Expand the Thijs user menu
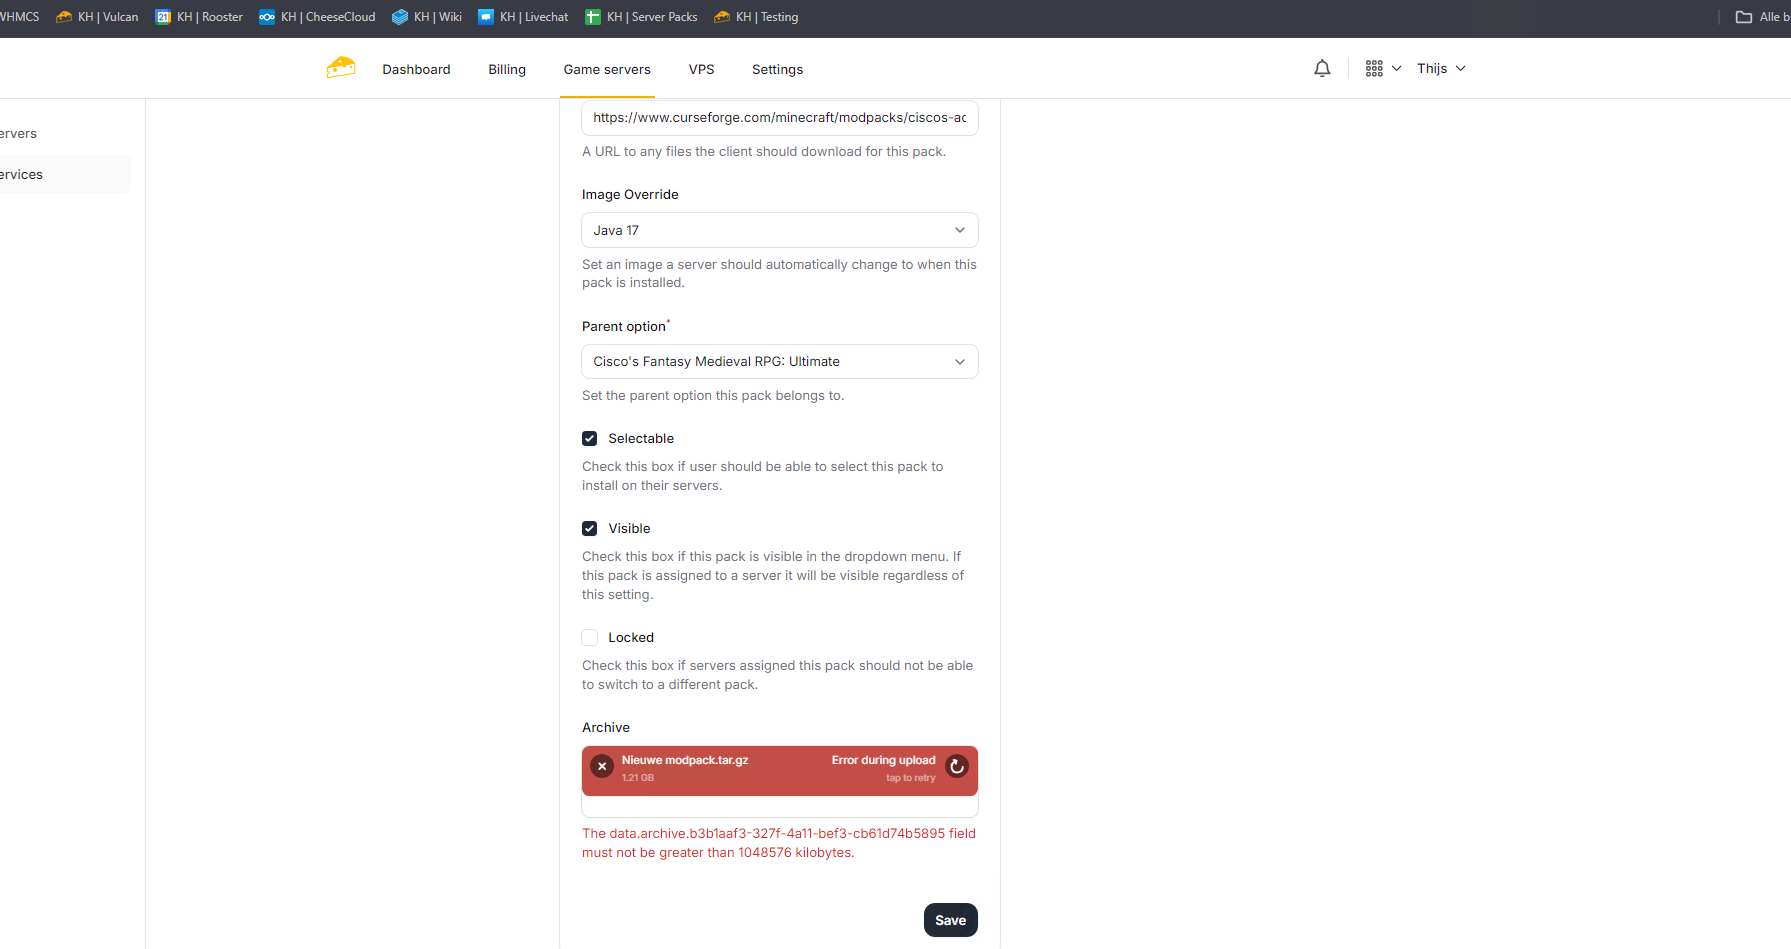1791x949 pixels. [x=1440, y=68]
